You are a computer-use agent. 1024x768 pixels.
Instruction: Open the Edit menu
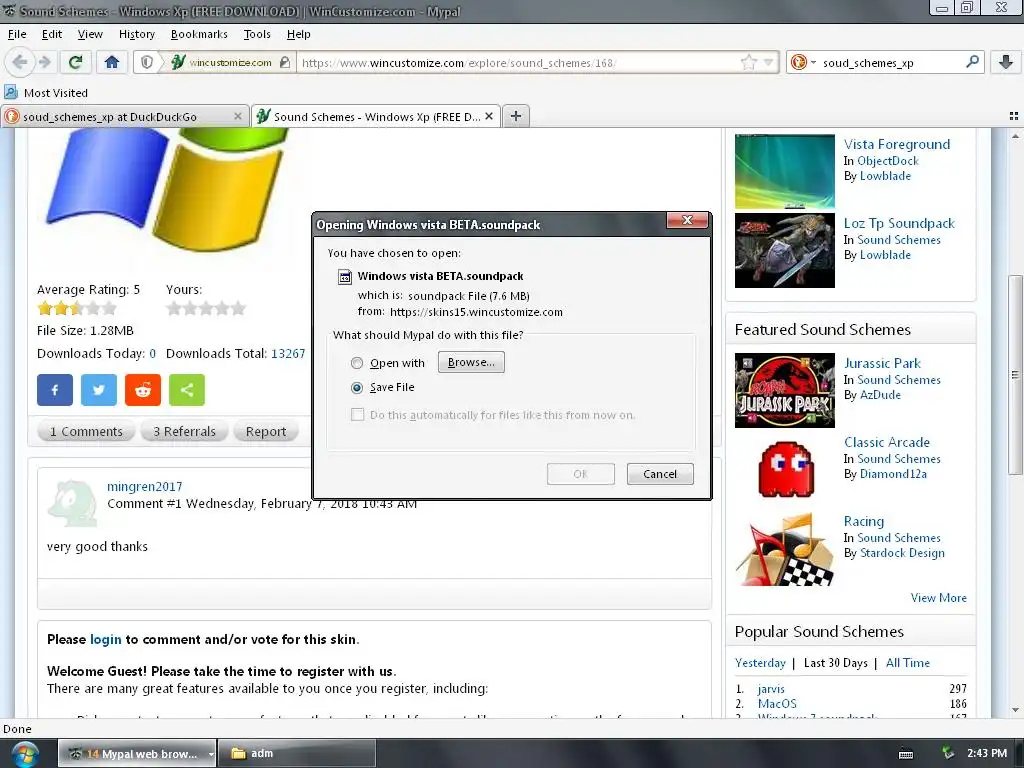pyautogui.click(x=52, y=34)
